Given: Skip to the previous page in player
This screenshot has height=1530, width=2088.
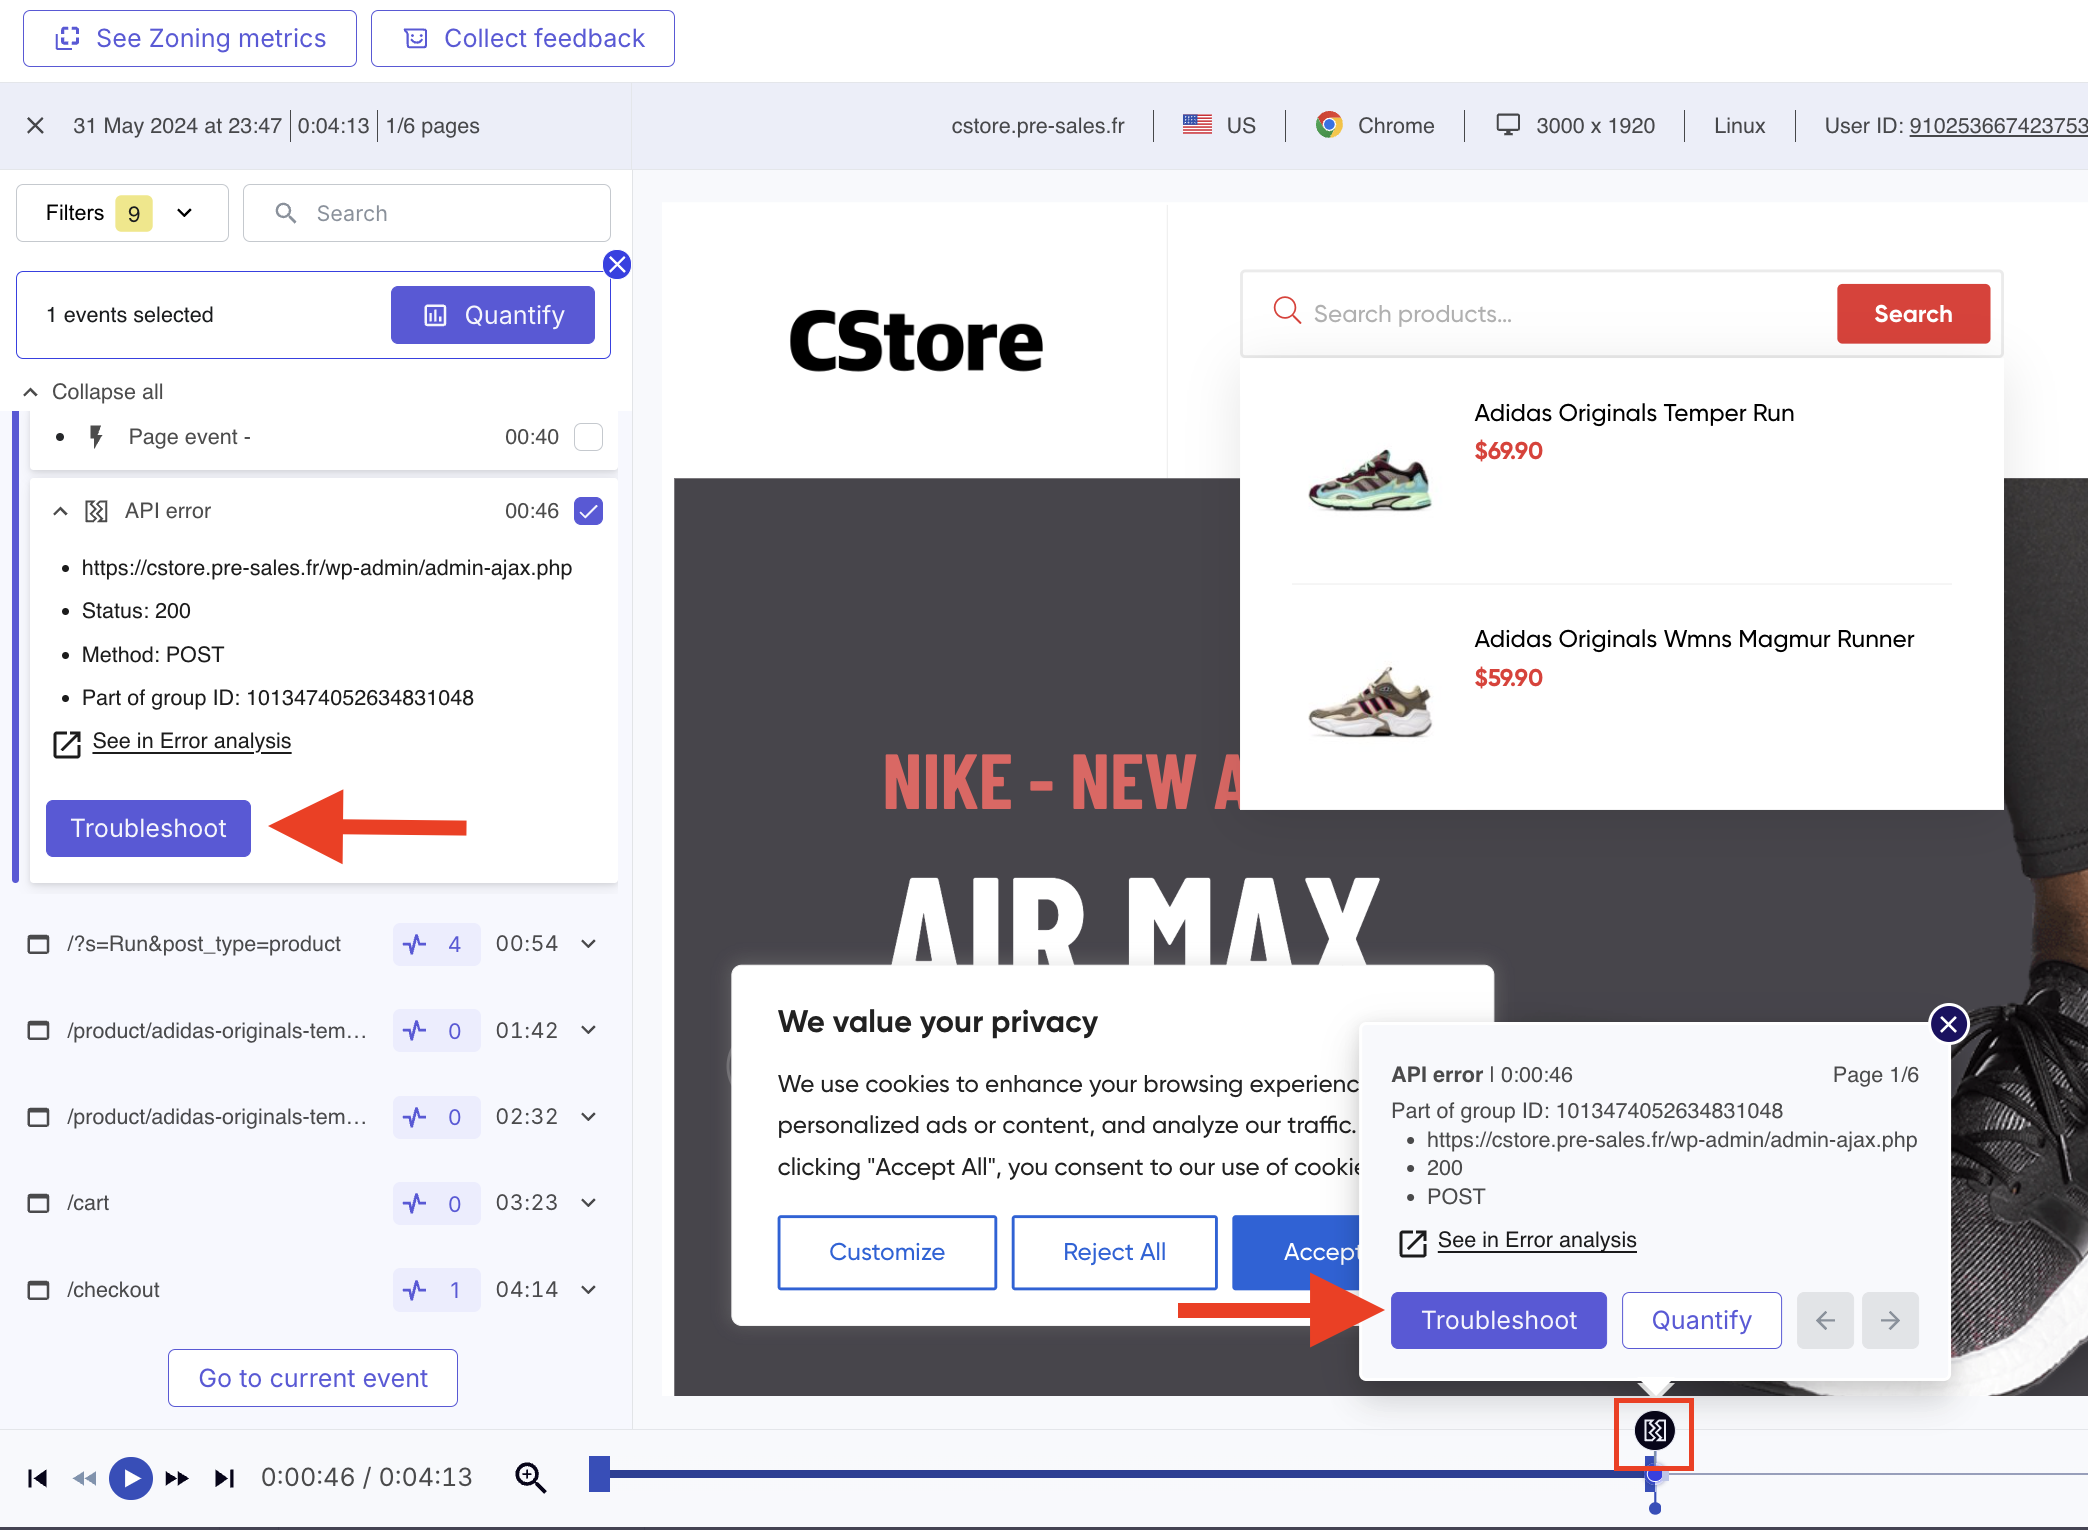Looking at the screenshot, I should tap(38, 1478).
